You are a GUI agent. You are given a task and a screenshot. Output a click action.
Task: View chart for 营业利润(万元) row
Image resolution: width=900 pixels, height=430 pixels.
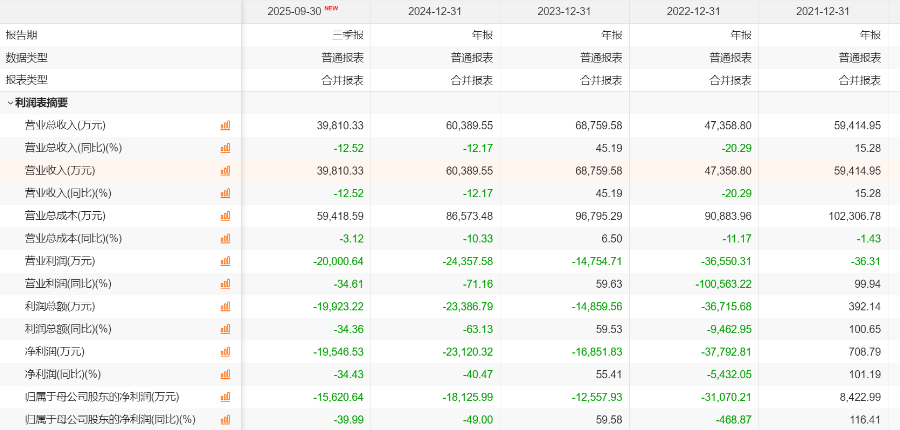coord(225,261)
